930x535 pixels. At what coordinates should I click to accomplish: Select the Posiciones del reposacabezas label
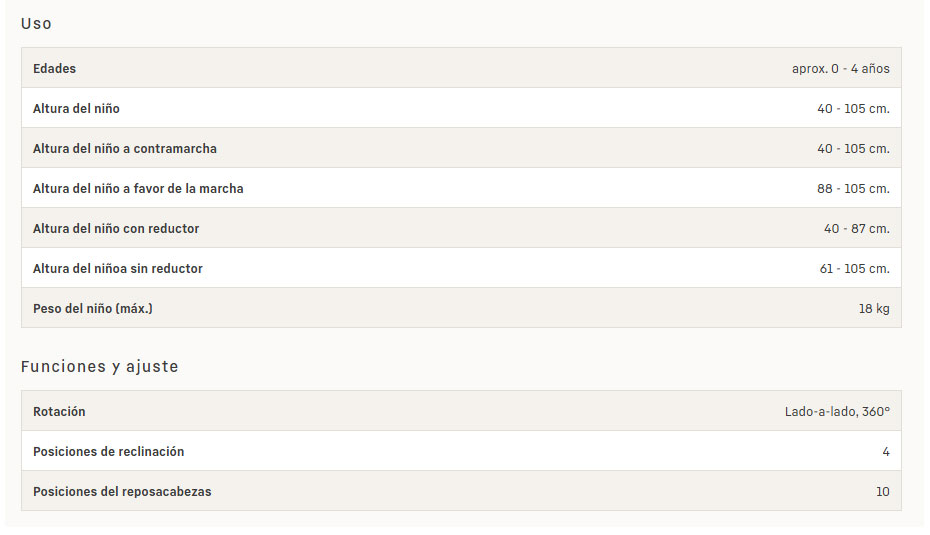click(x=122, y=492)
